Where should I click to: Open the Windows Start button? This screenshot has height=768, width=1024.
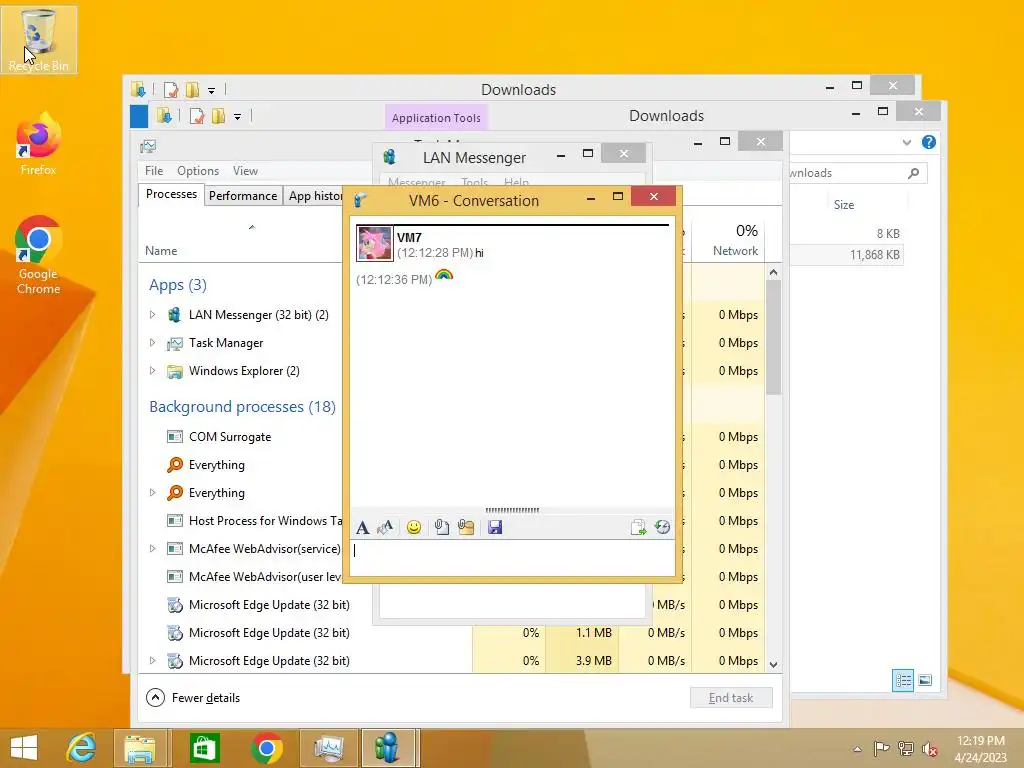(24, 748)
